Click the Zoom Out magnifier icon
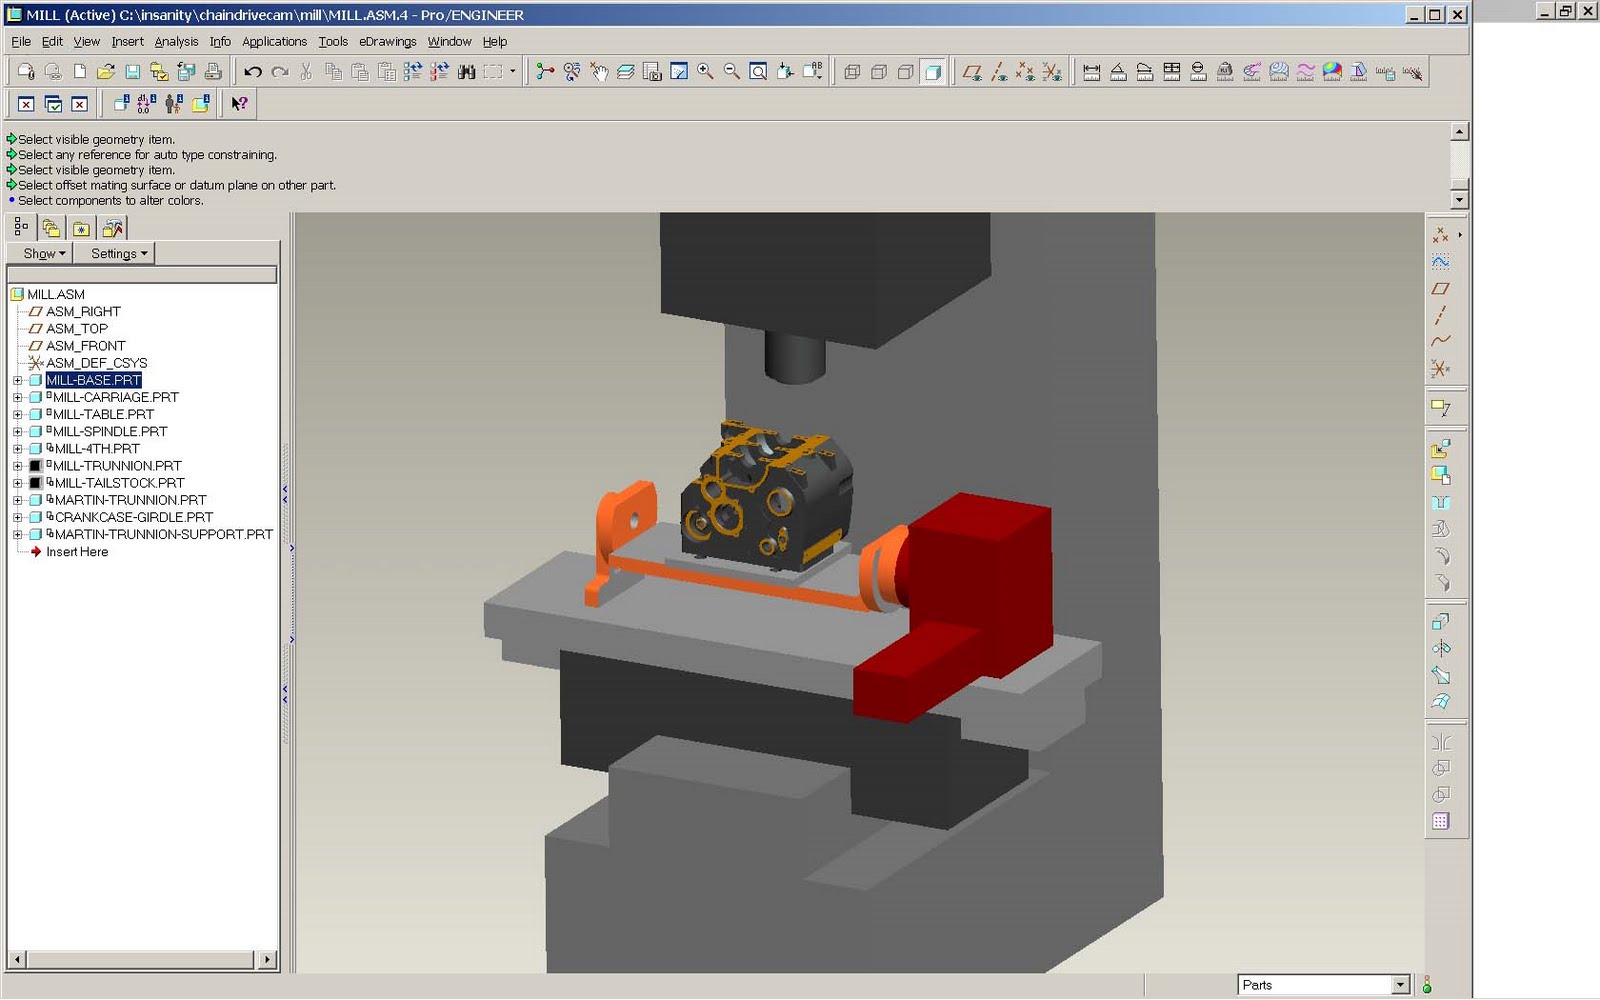The image size is (1600, 1000). [732, 72]
